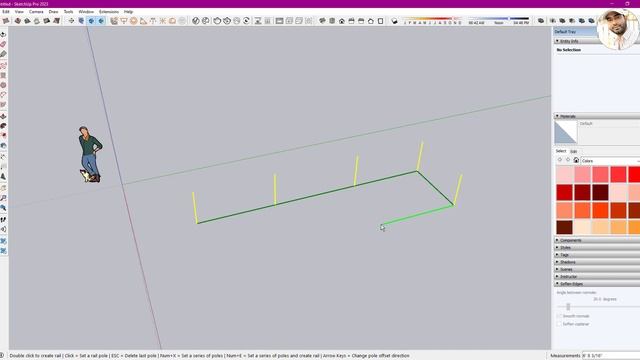This screenshot has height=360, width=640.
Task: Expand the Instructor panel
Action: click(x=597, y=277)
